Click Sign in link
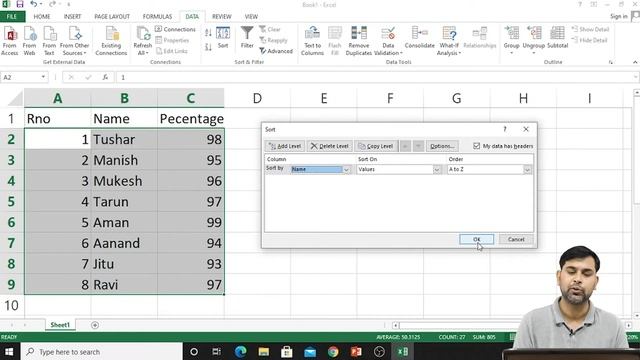640x360 pixels. coord(619,16)
